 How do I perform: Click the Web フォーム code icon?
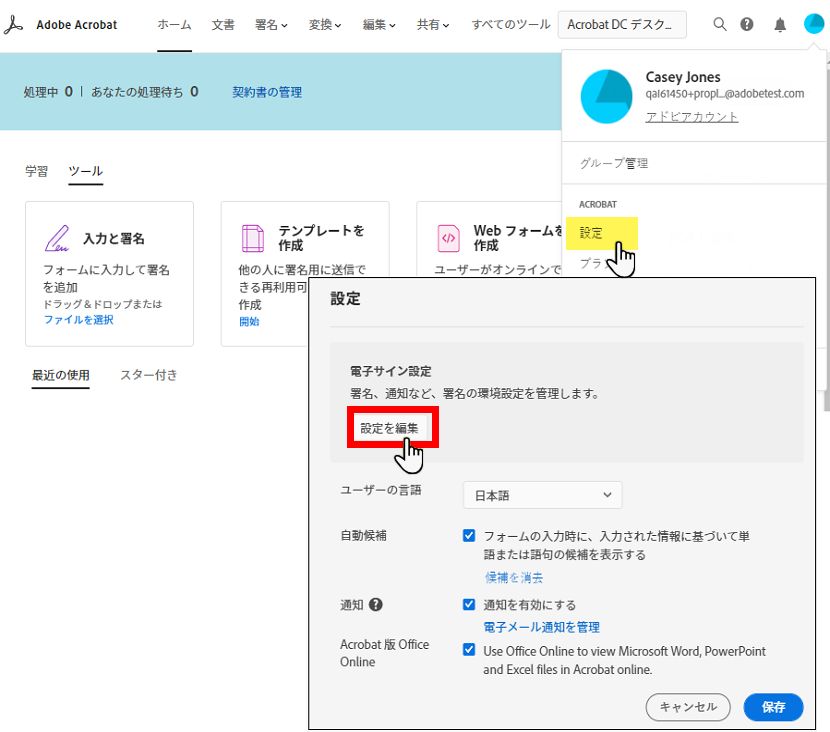(x=448, y=238)
